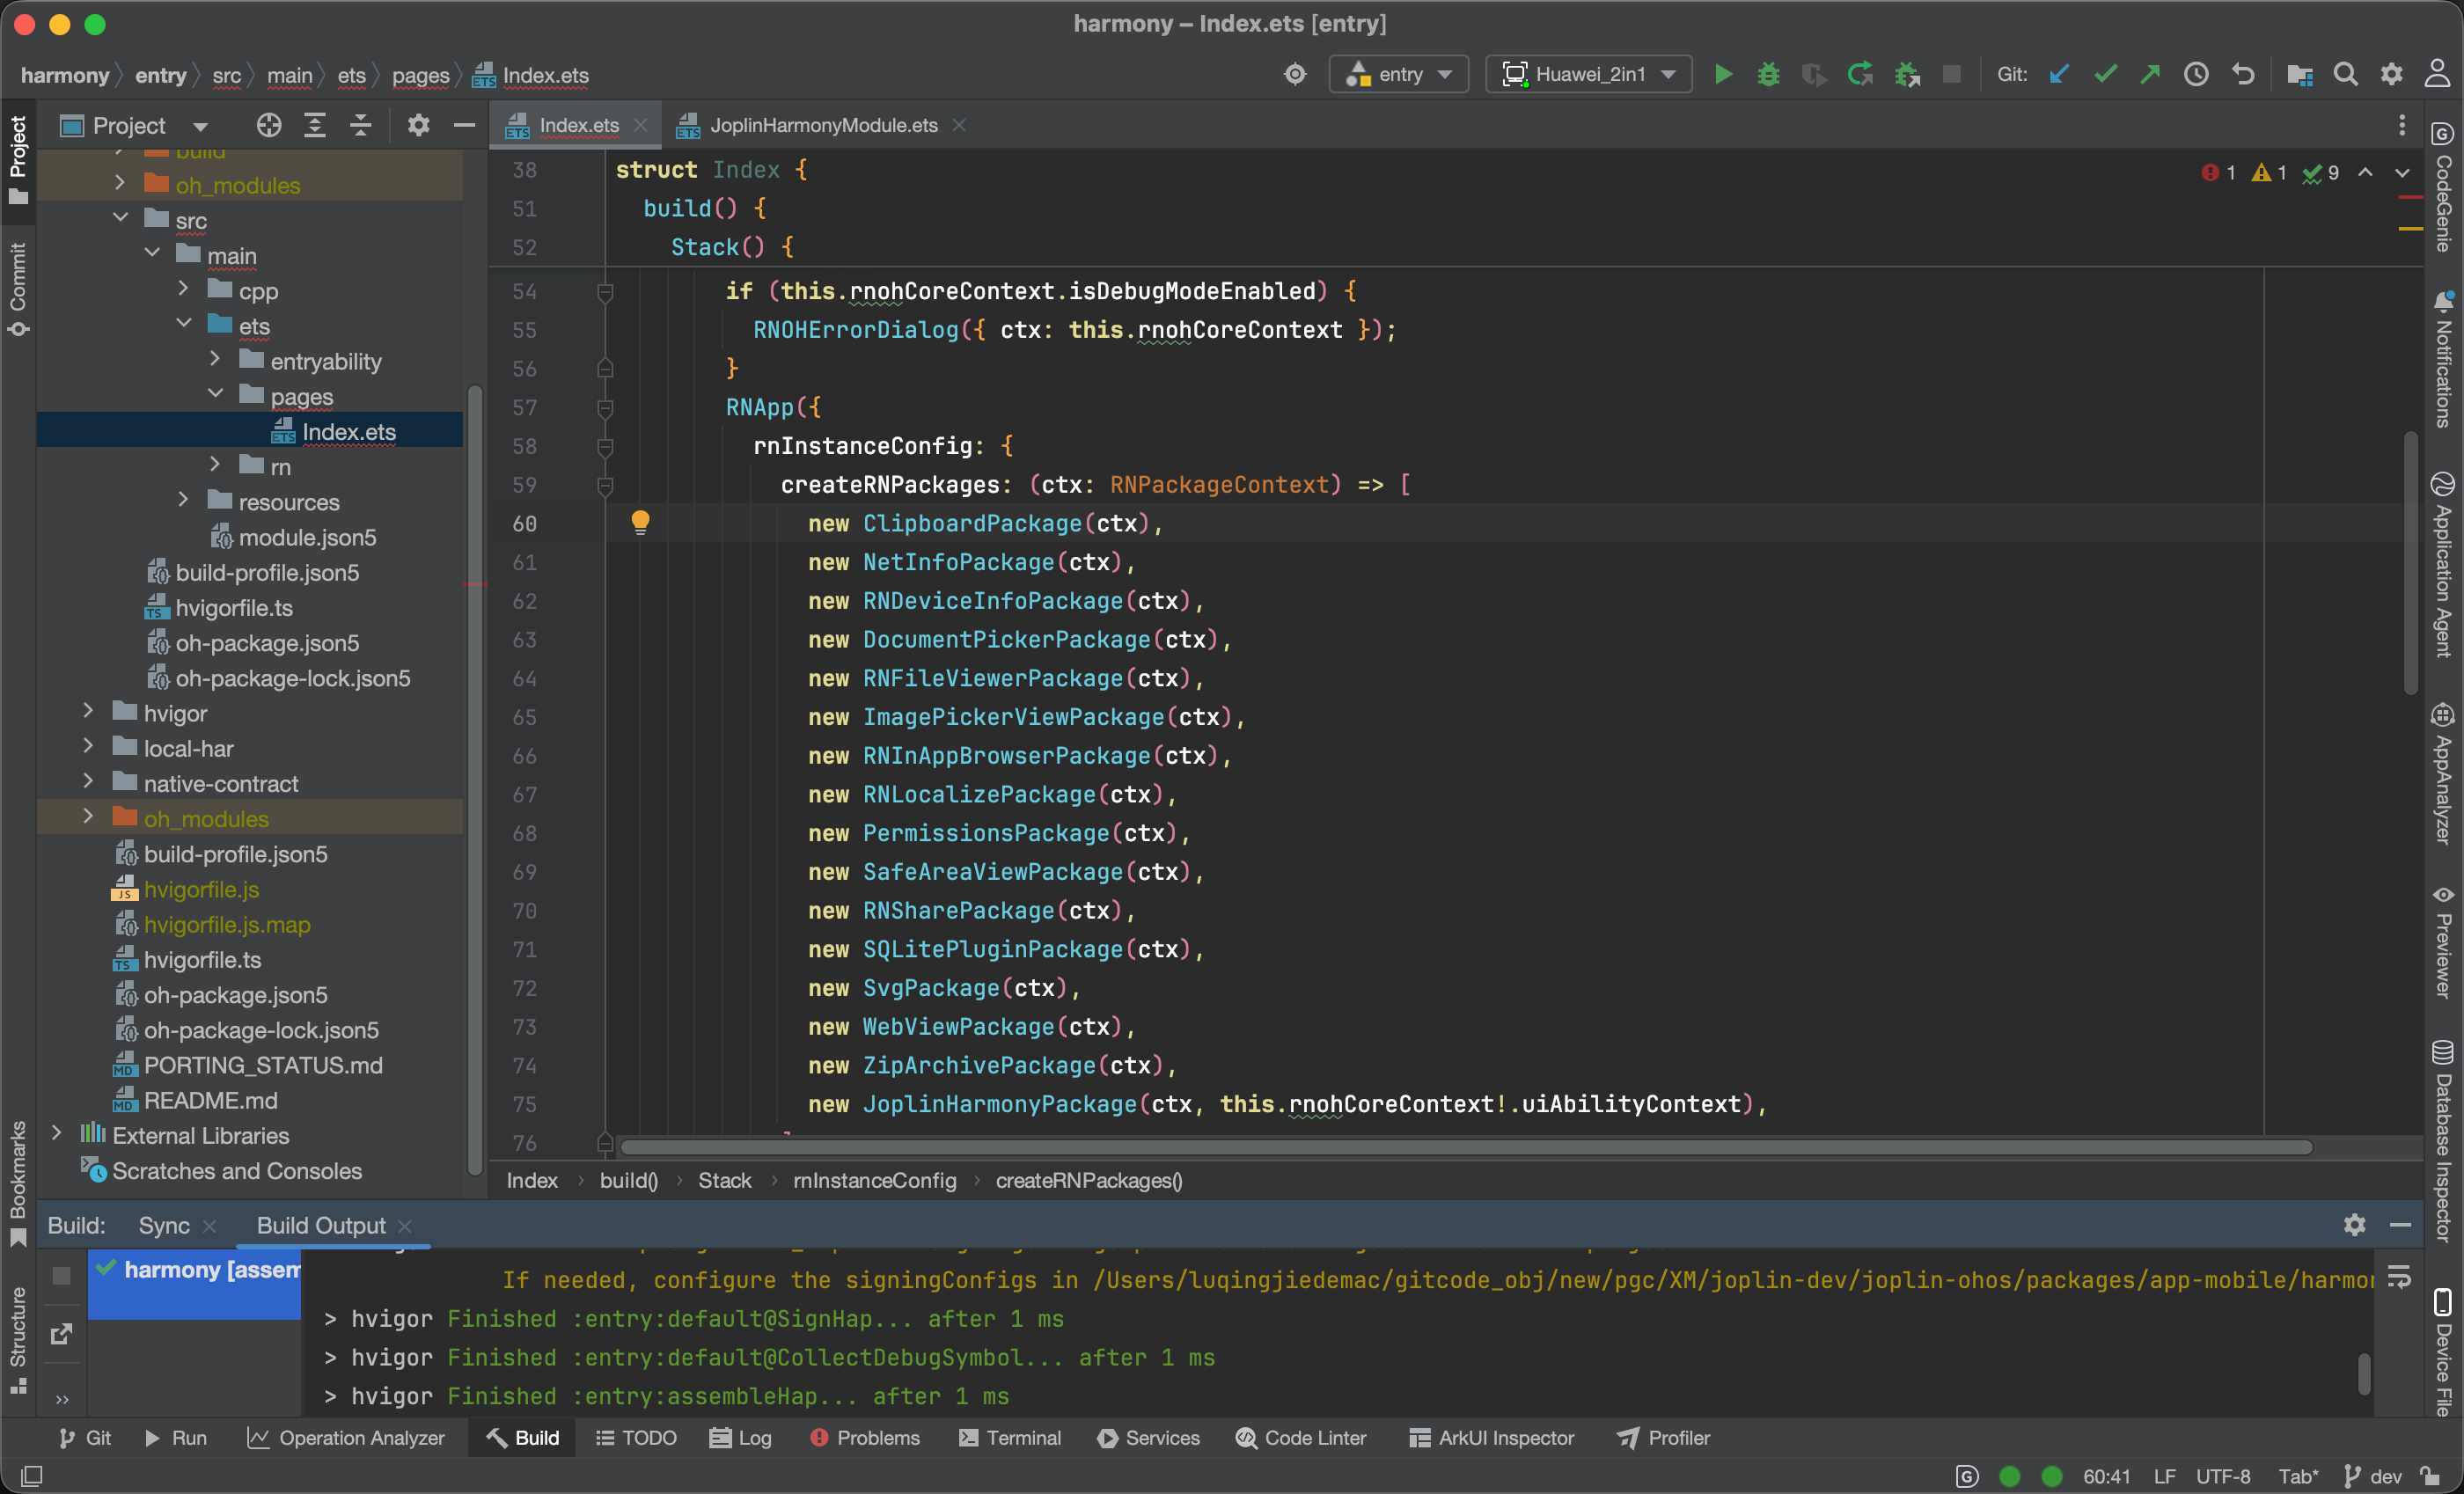The image size is (2464, 1494).
Task: Open editor tabs more options kebab icon
Action: click(2402, 125)
